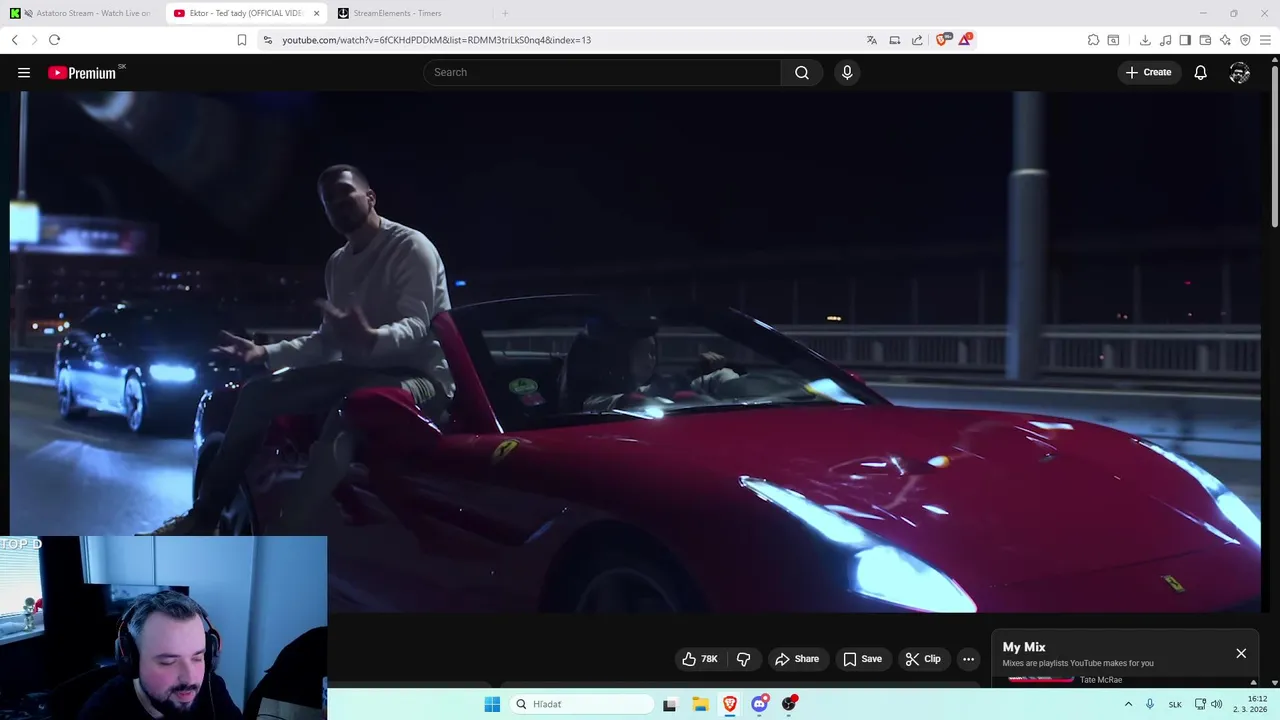
Task: Click the tray microphone icon
Action: point(1150,704)
